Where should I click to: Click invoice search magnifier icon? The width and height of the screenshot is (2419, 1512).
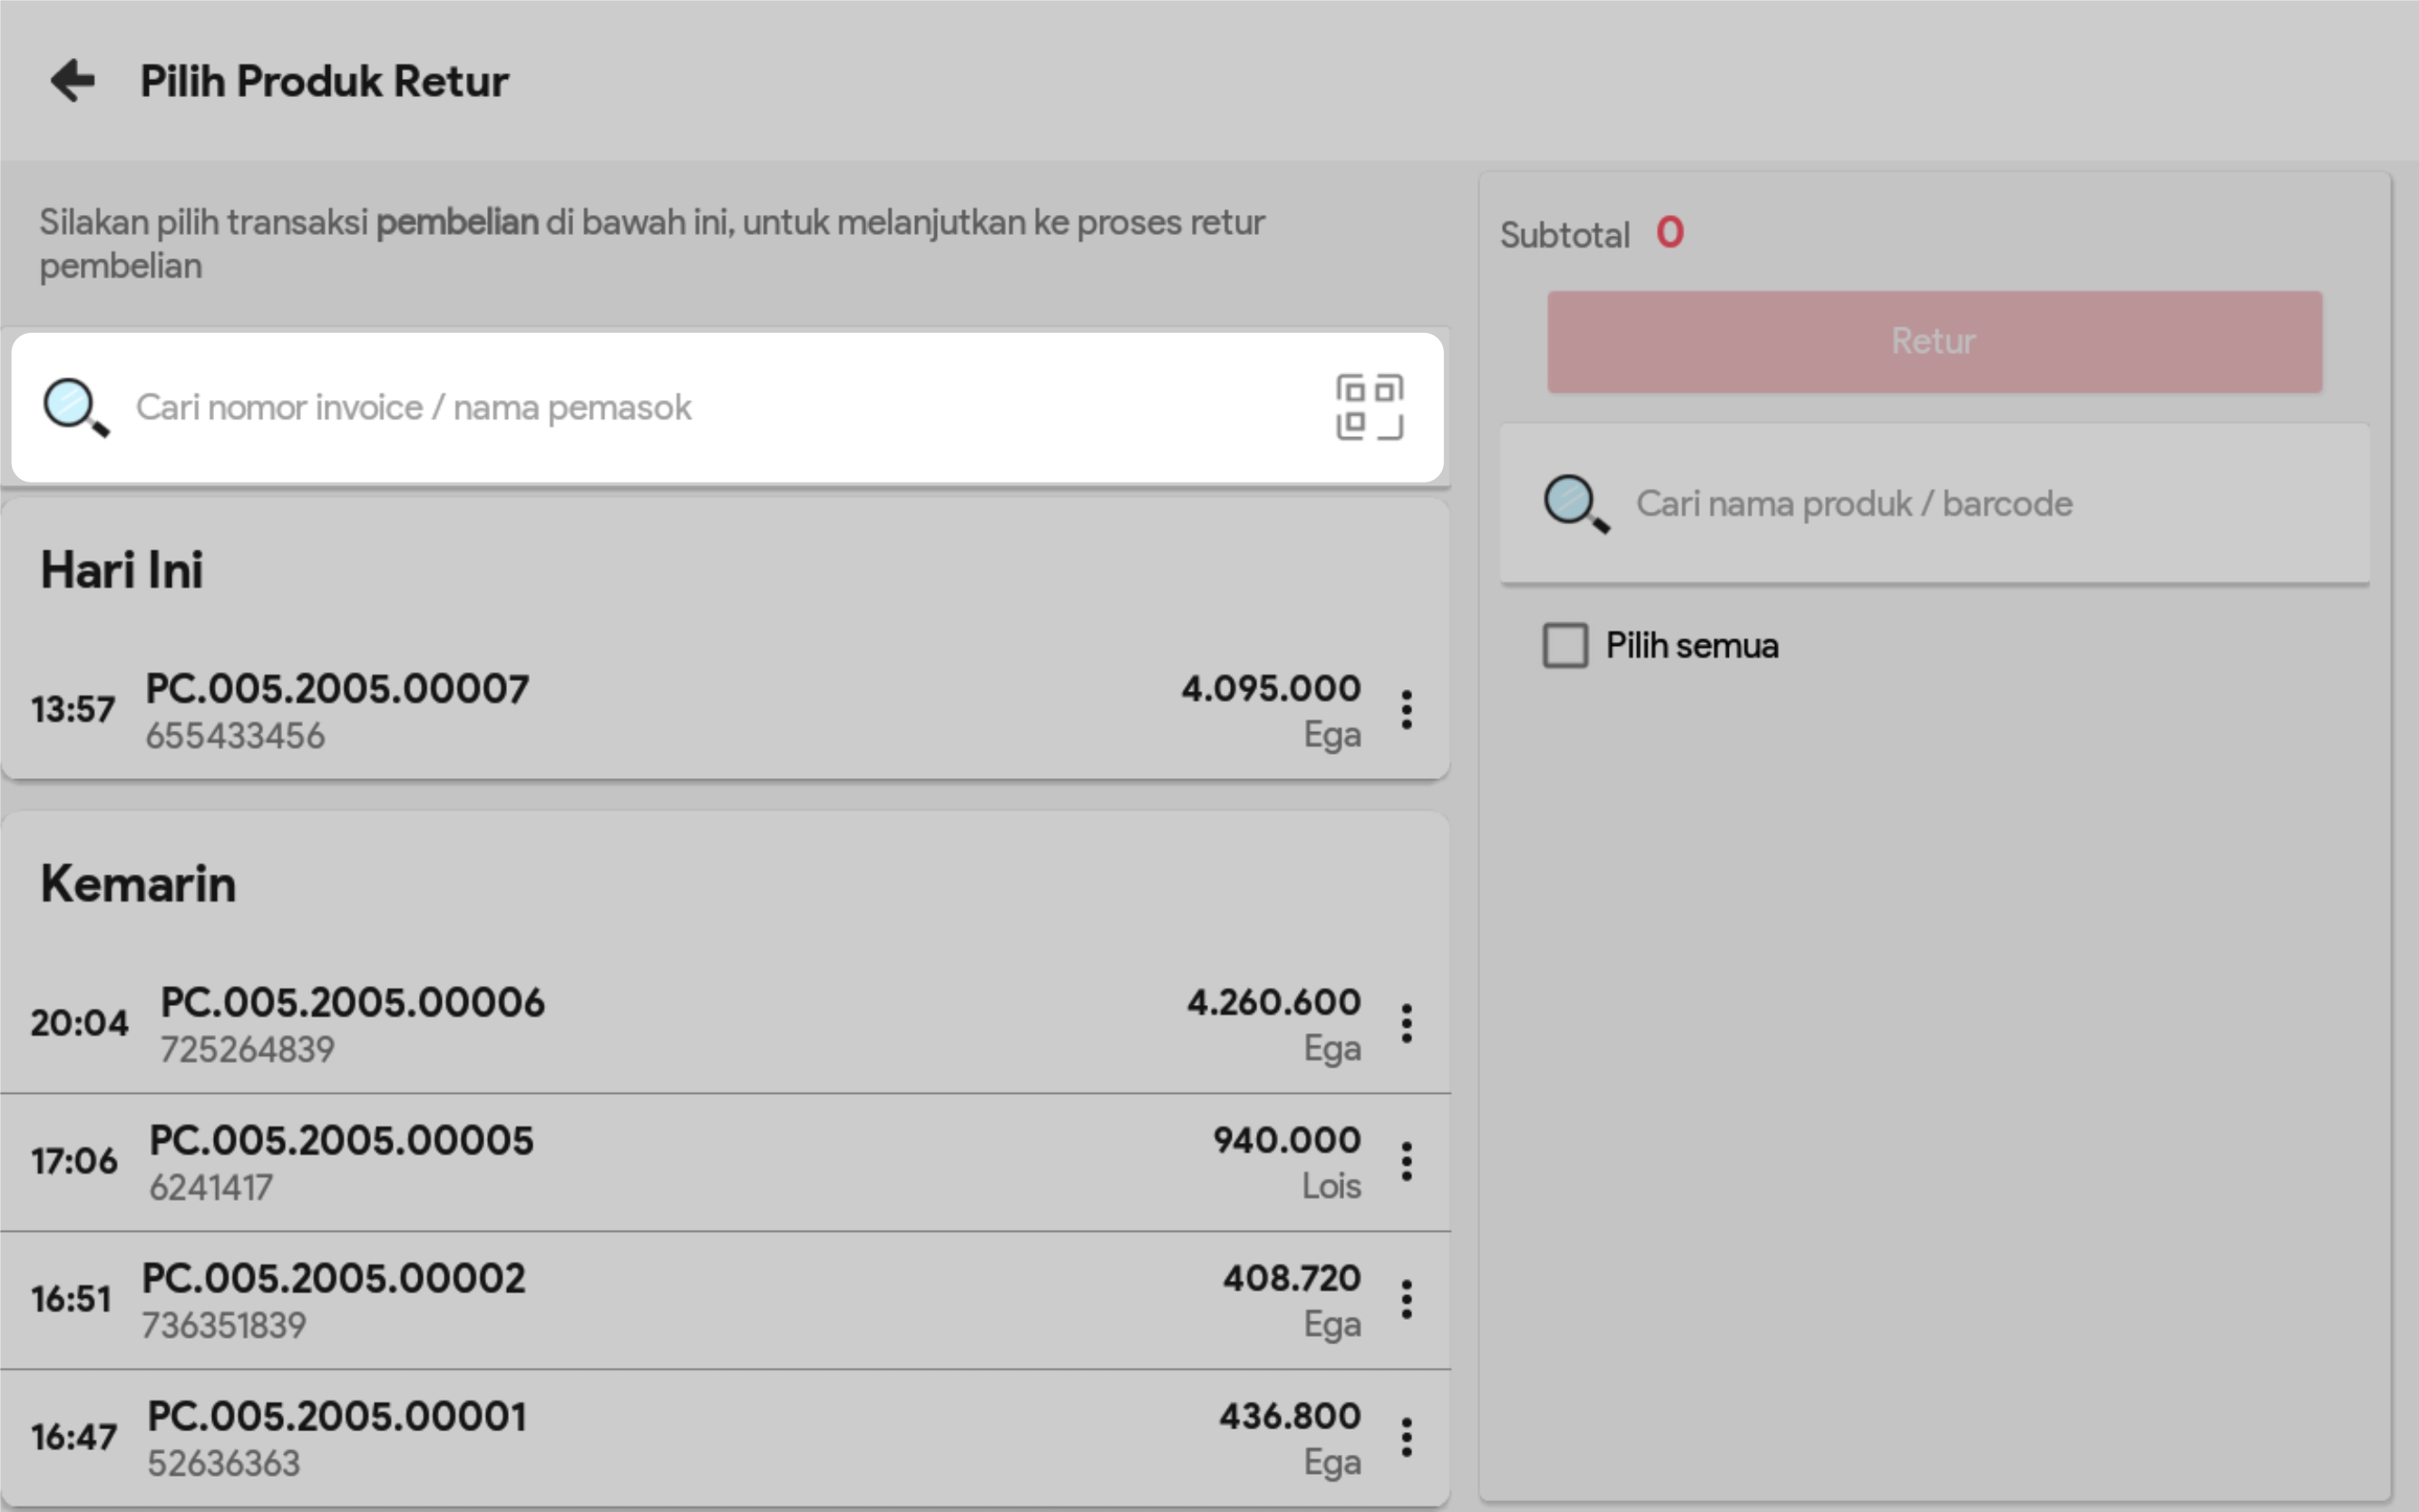[x=75, y=407]
